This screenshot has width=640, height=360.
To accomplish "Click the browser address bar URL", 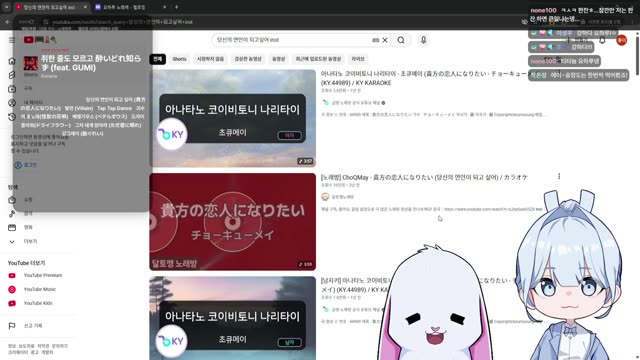I will point(122,22).
